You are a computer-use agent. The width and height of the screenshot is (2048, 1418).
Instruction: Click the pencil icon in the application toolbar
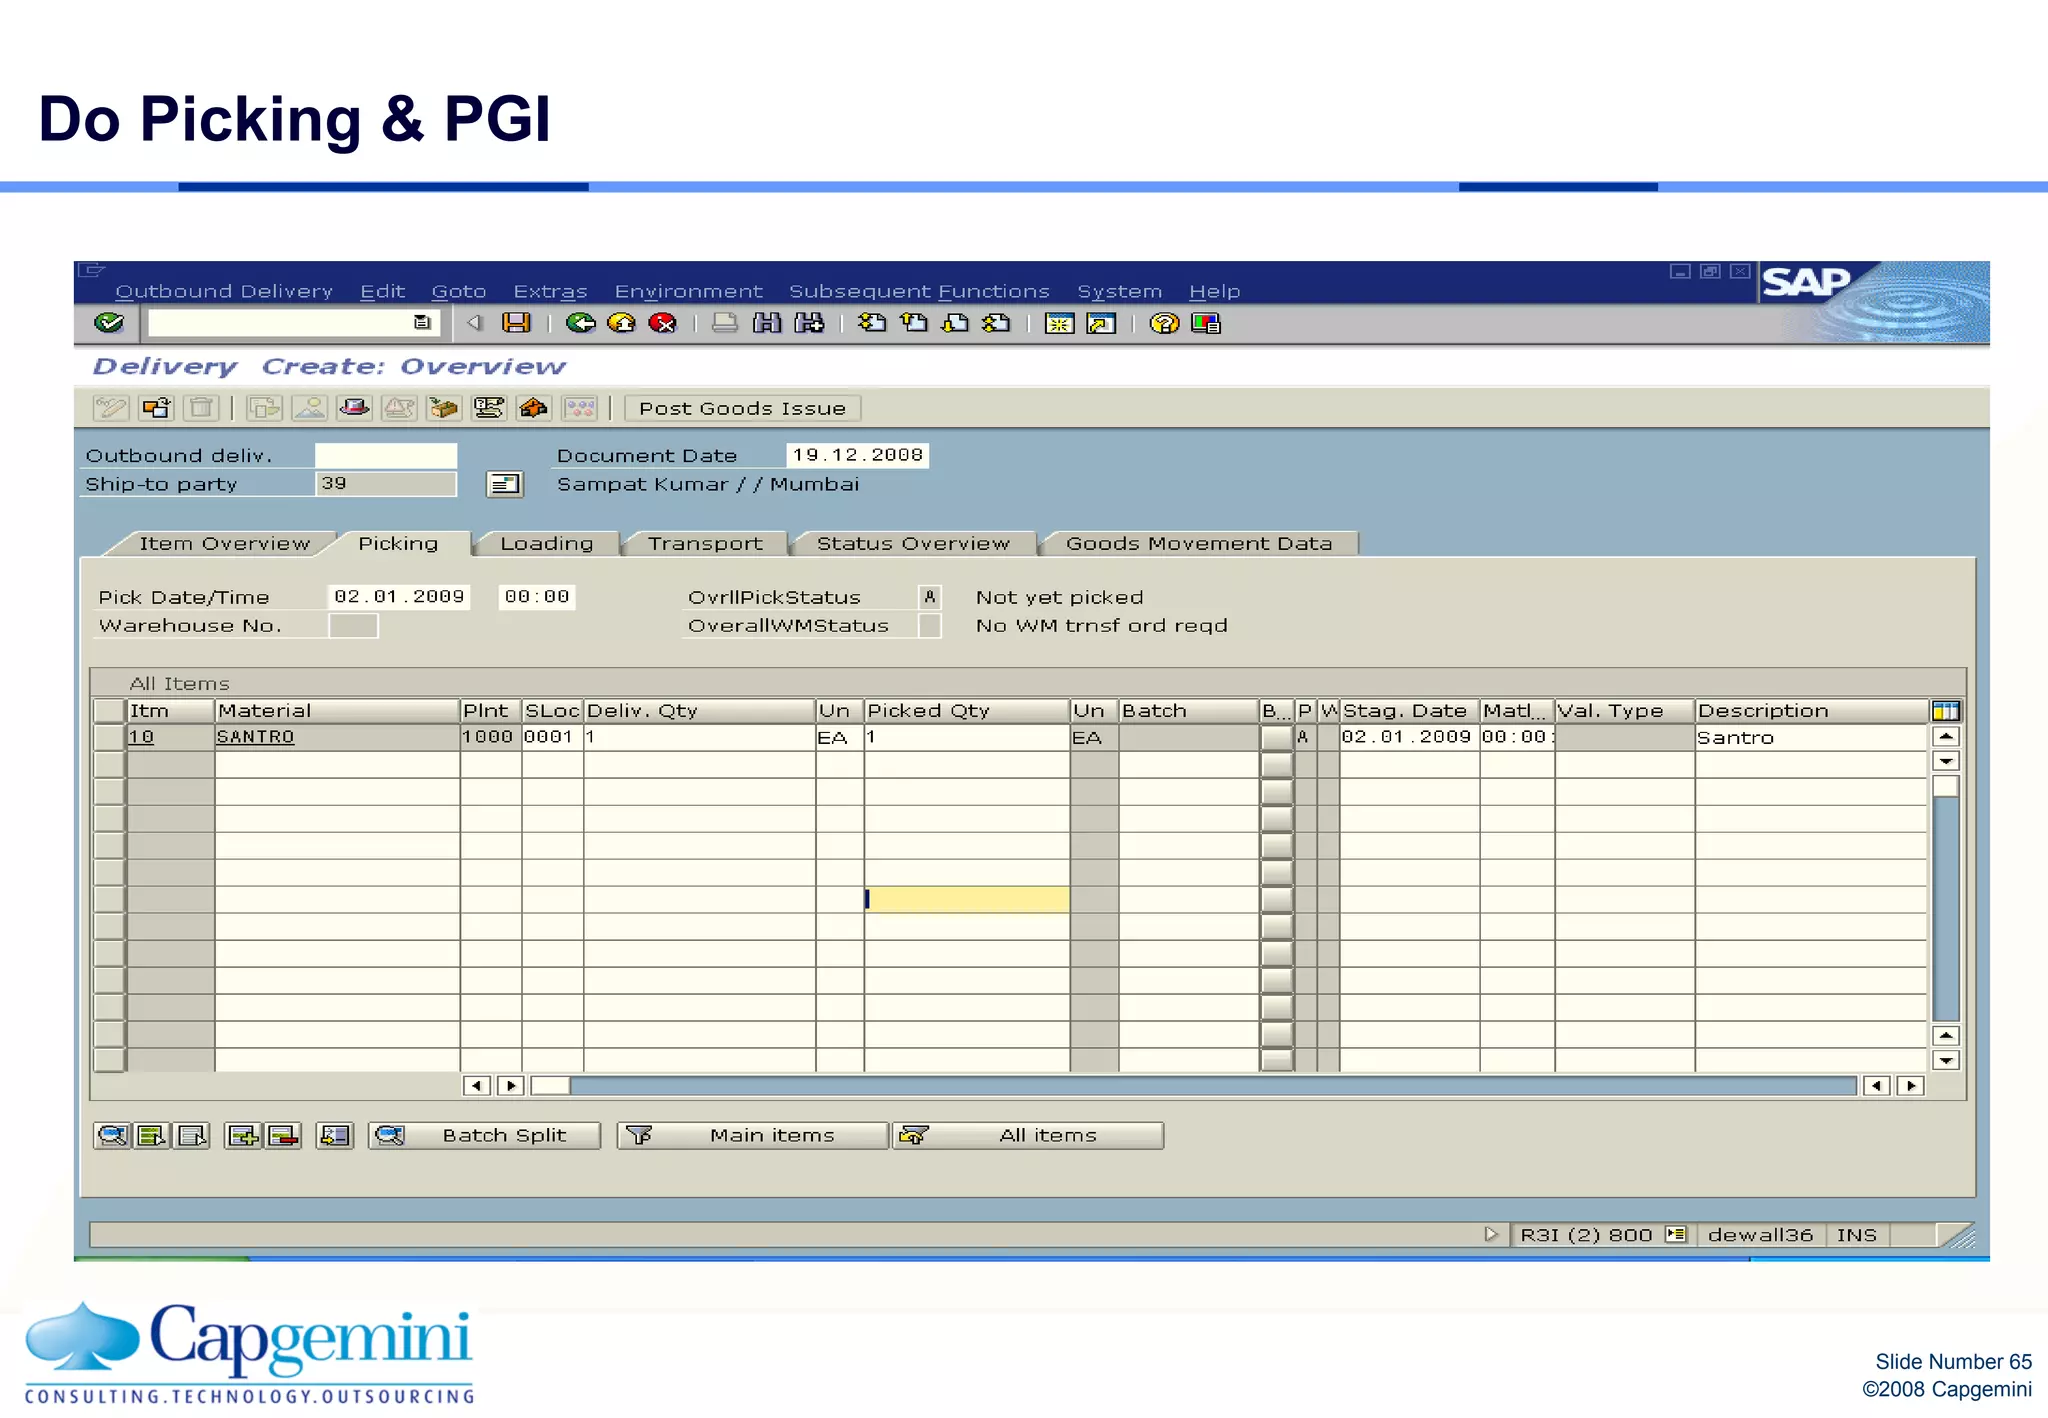click(111, 408)
